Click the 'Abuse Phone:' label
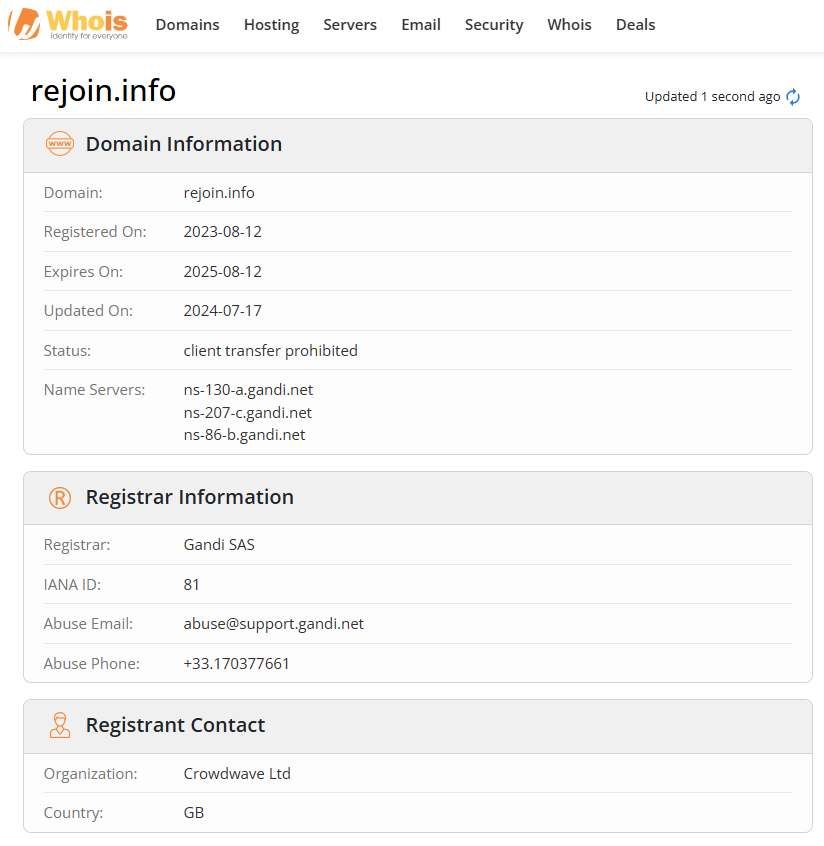 coord(92,663)
